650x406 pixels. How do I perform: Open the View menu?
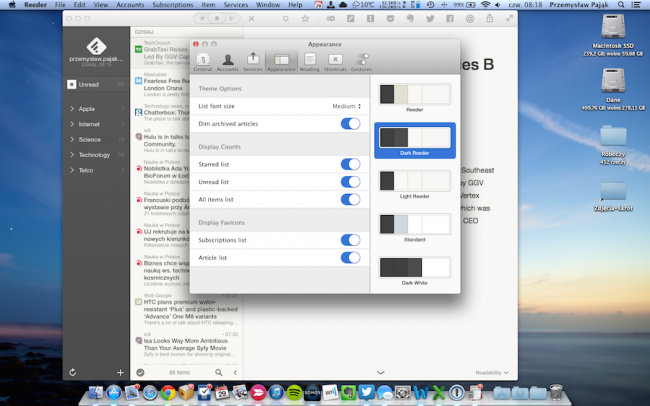pos(100,5)
